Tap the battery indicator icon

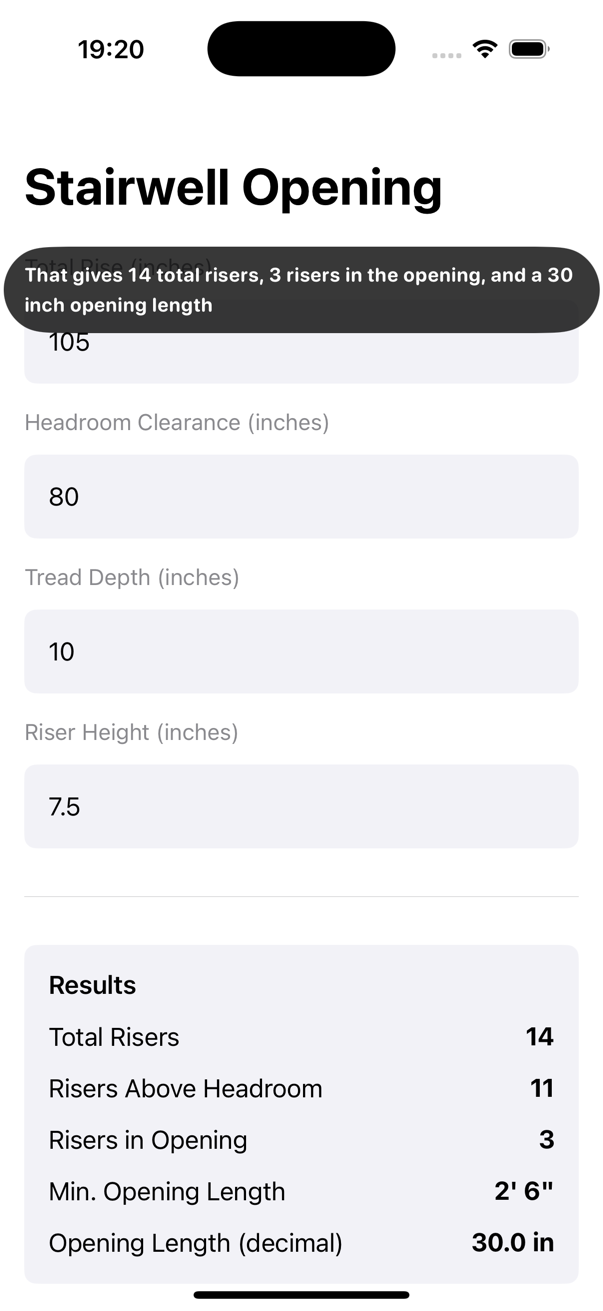click(x=528, y=49)
